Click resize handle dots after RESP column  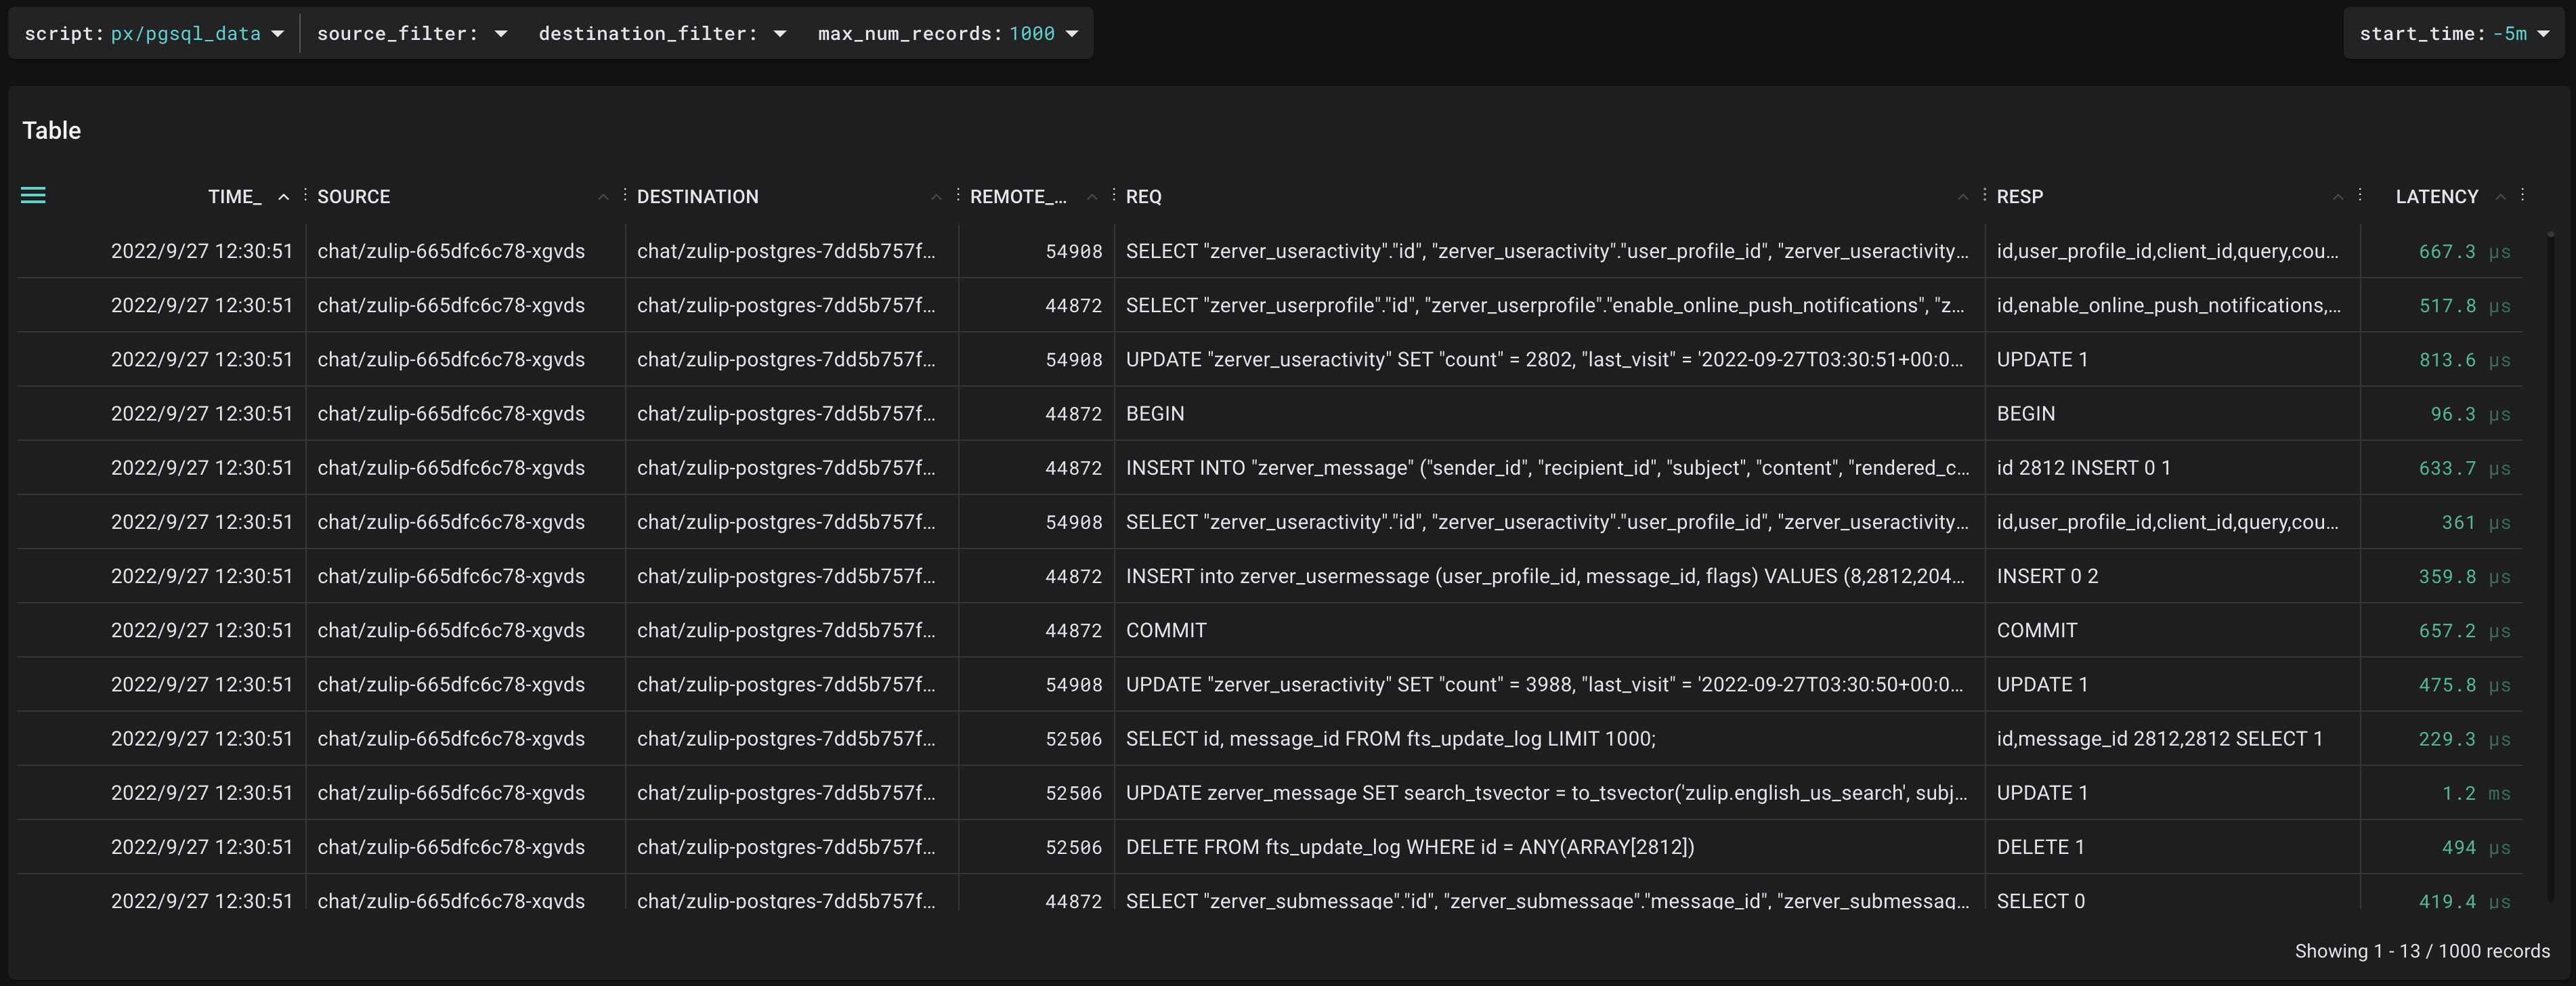[x=2360, y=195]
